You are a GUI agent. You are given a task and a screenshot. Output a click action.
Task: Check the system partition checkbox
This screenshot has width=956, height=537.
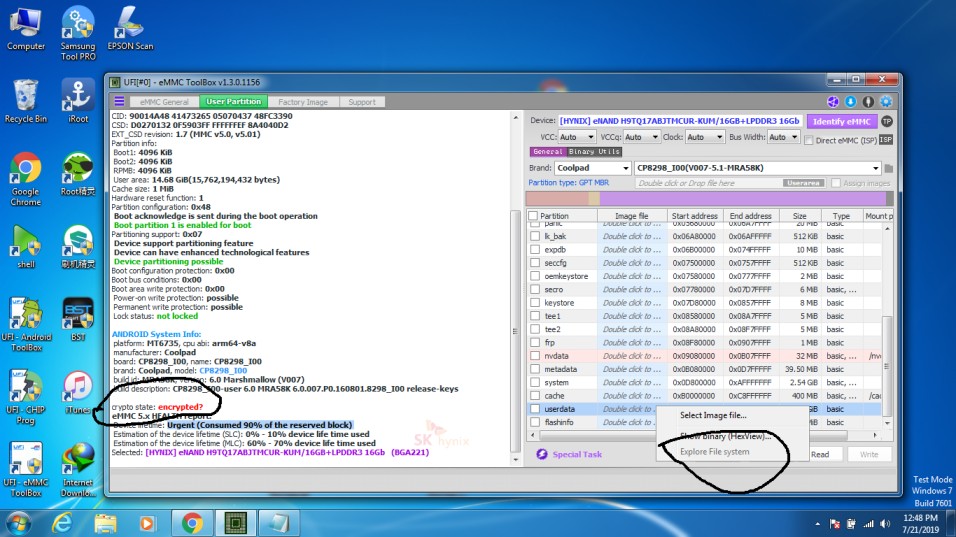(535, 382)
